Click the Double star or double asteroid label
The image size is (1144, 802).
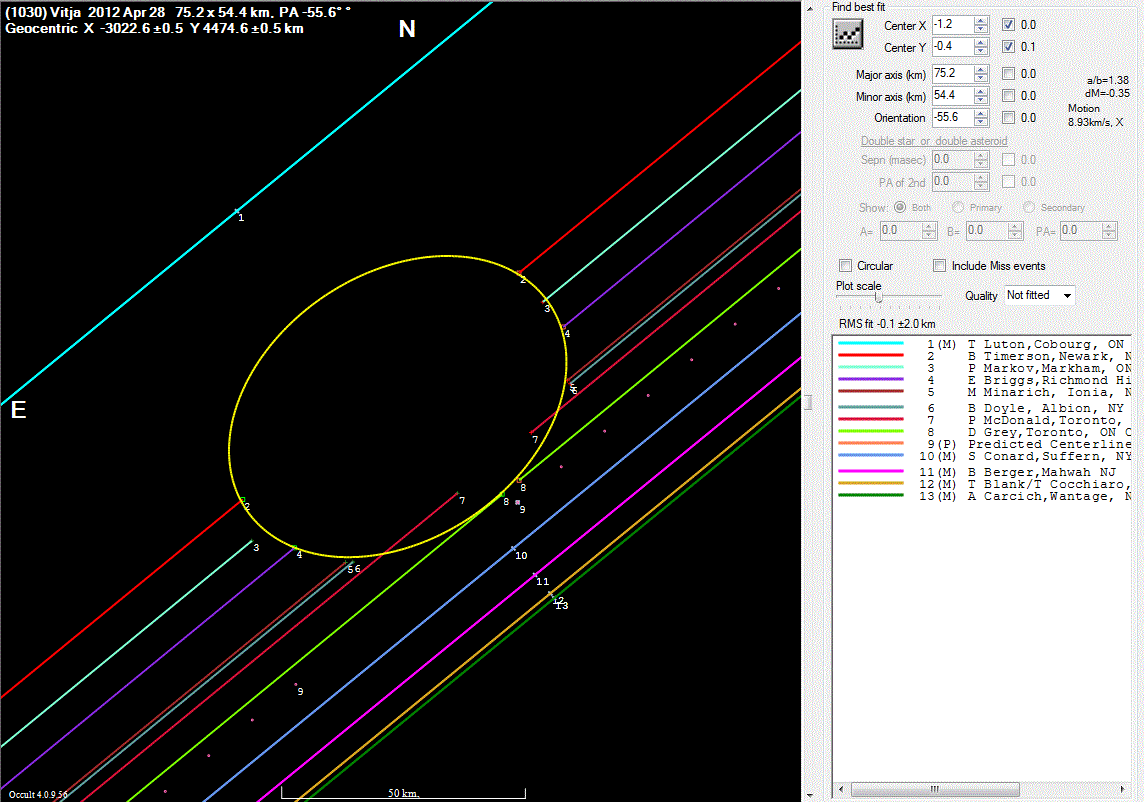click(x=934, y=141)
